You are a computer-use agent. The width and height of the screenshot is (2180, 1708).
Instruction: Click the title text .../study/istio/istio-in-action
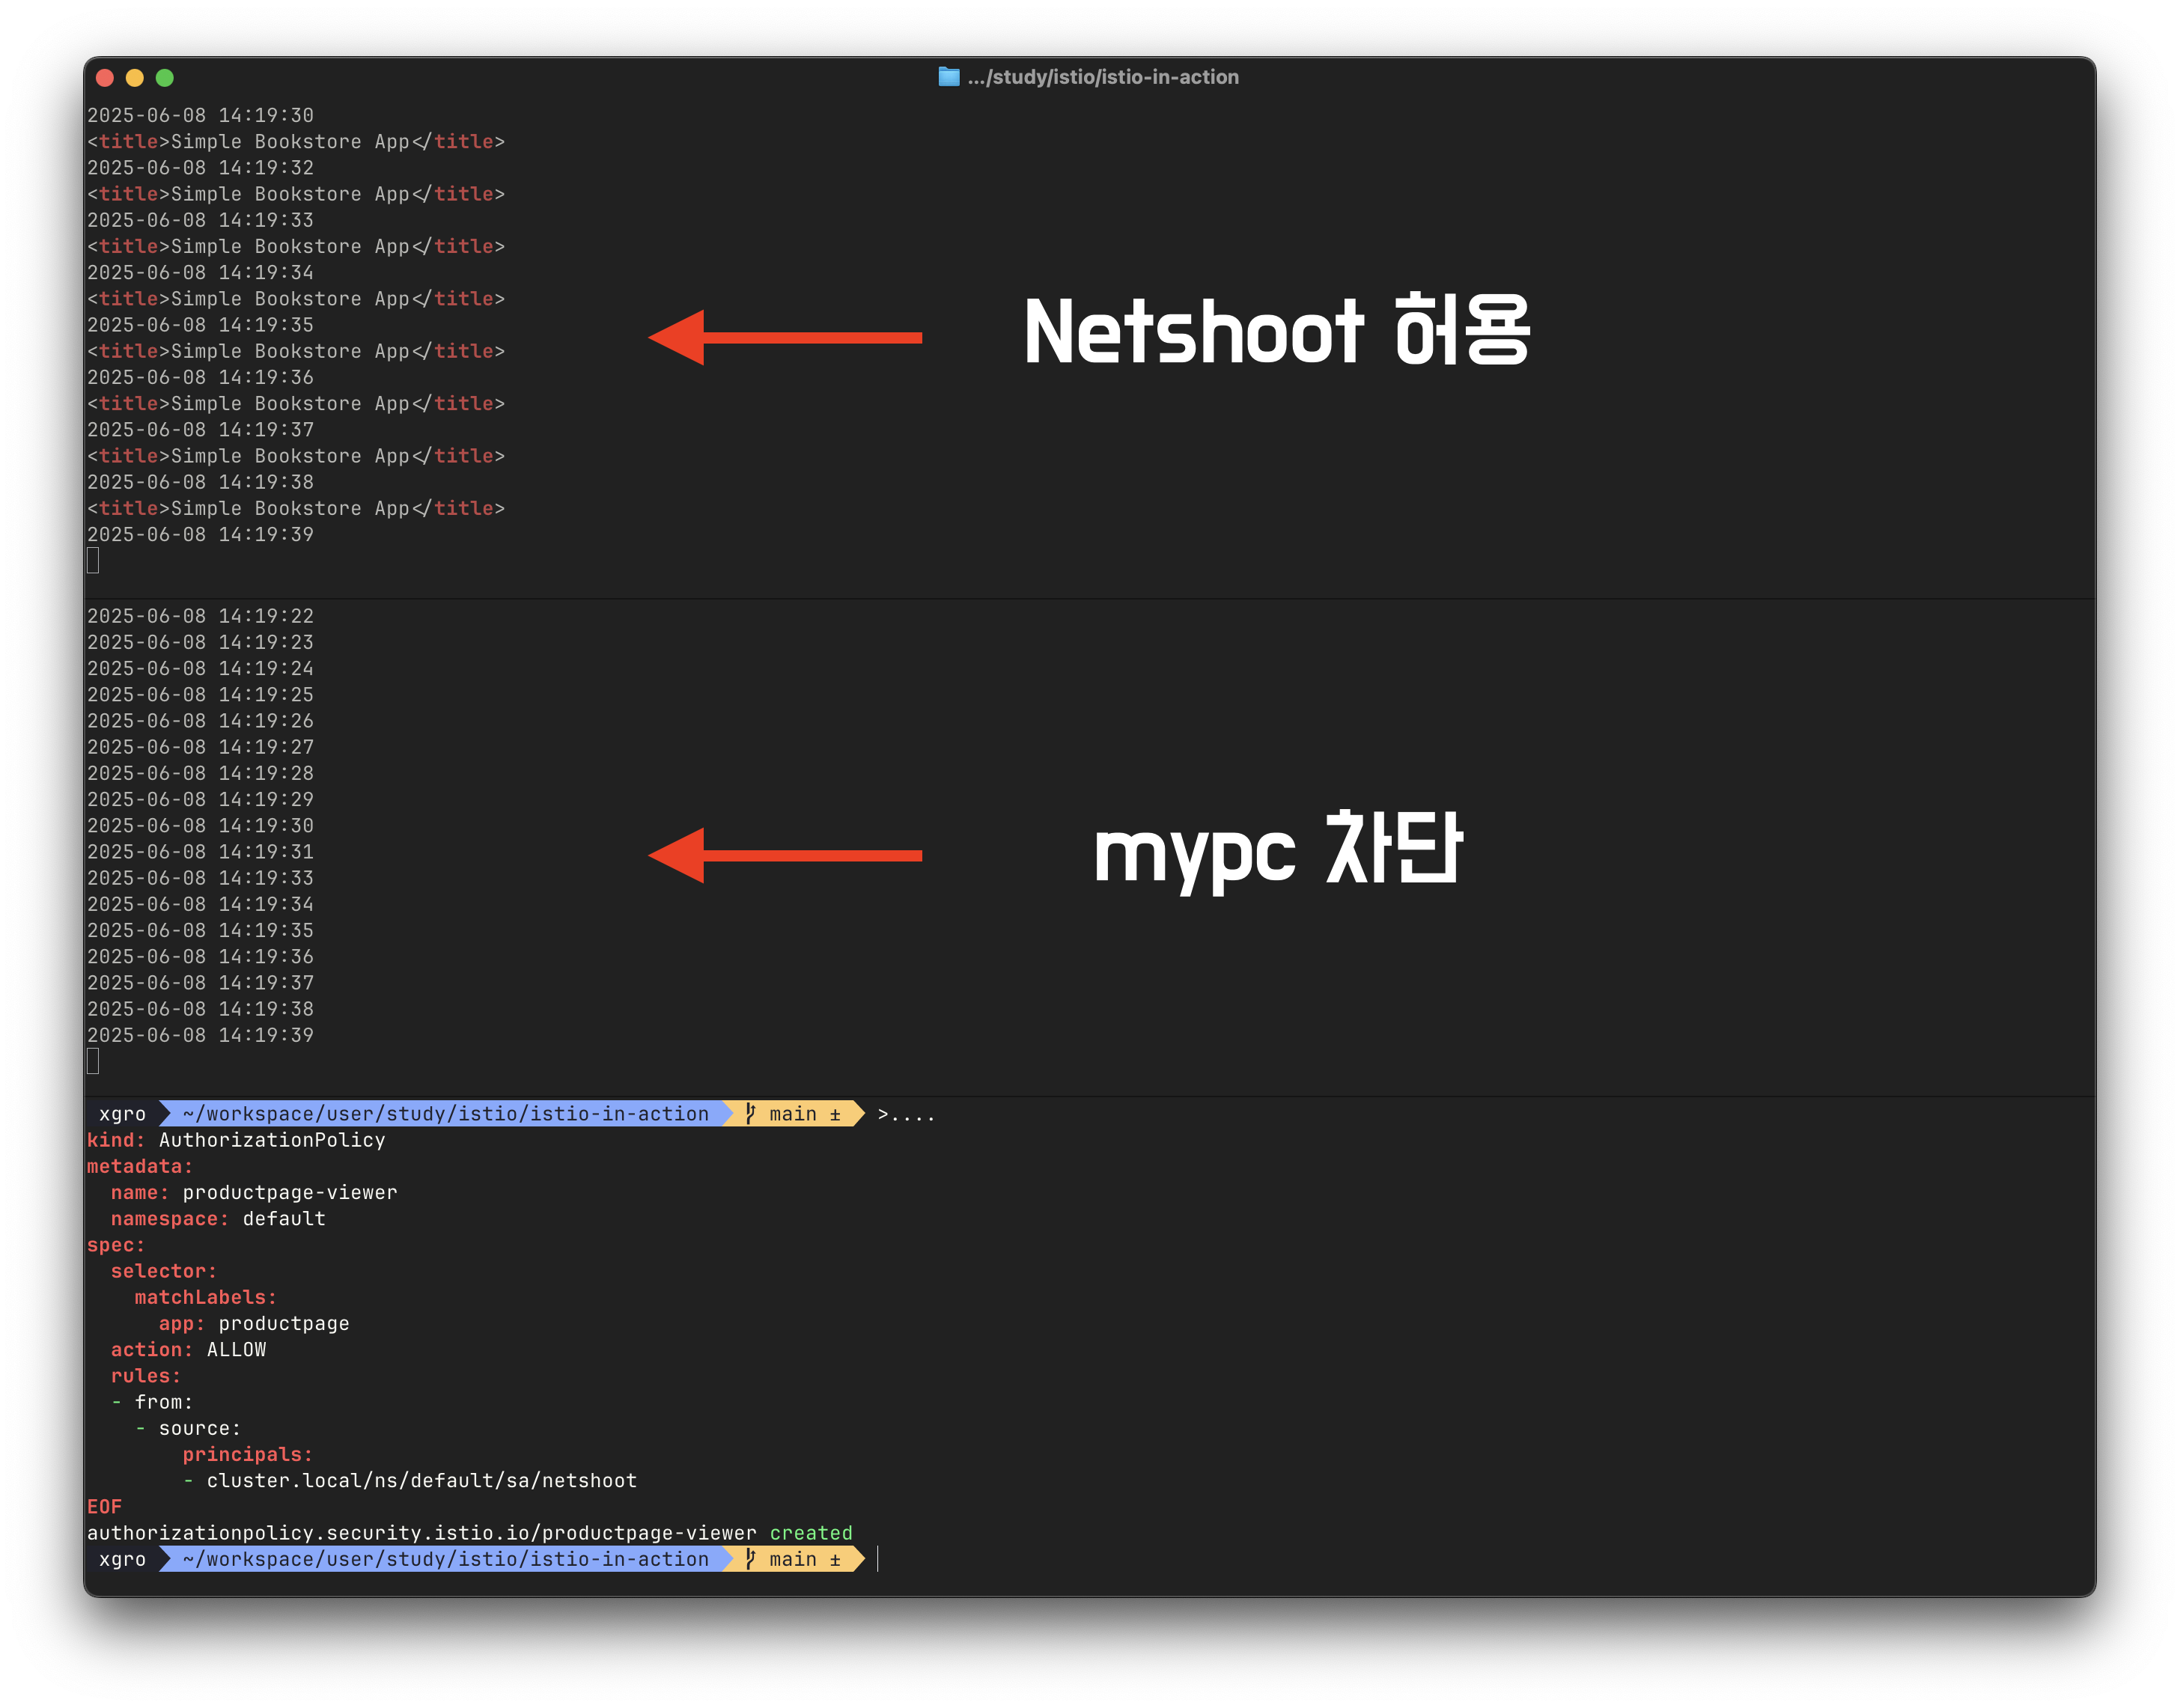[x=1102, y=77]
